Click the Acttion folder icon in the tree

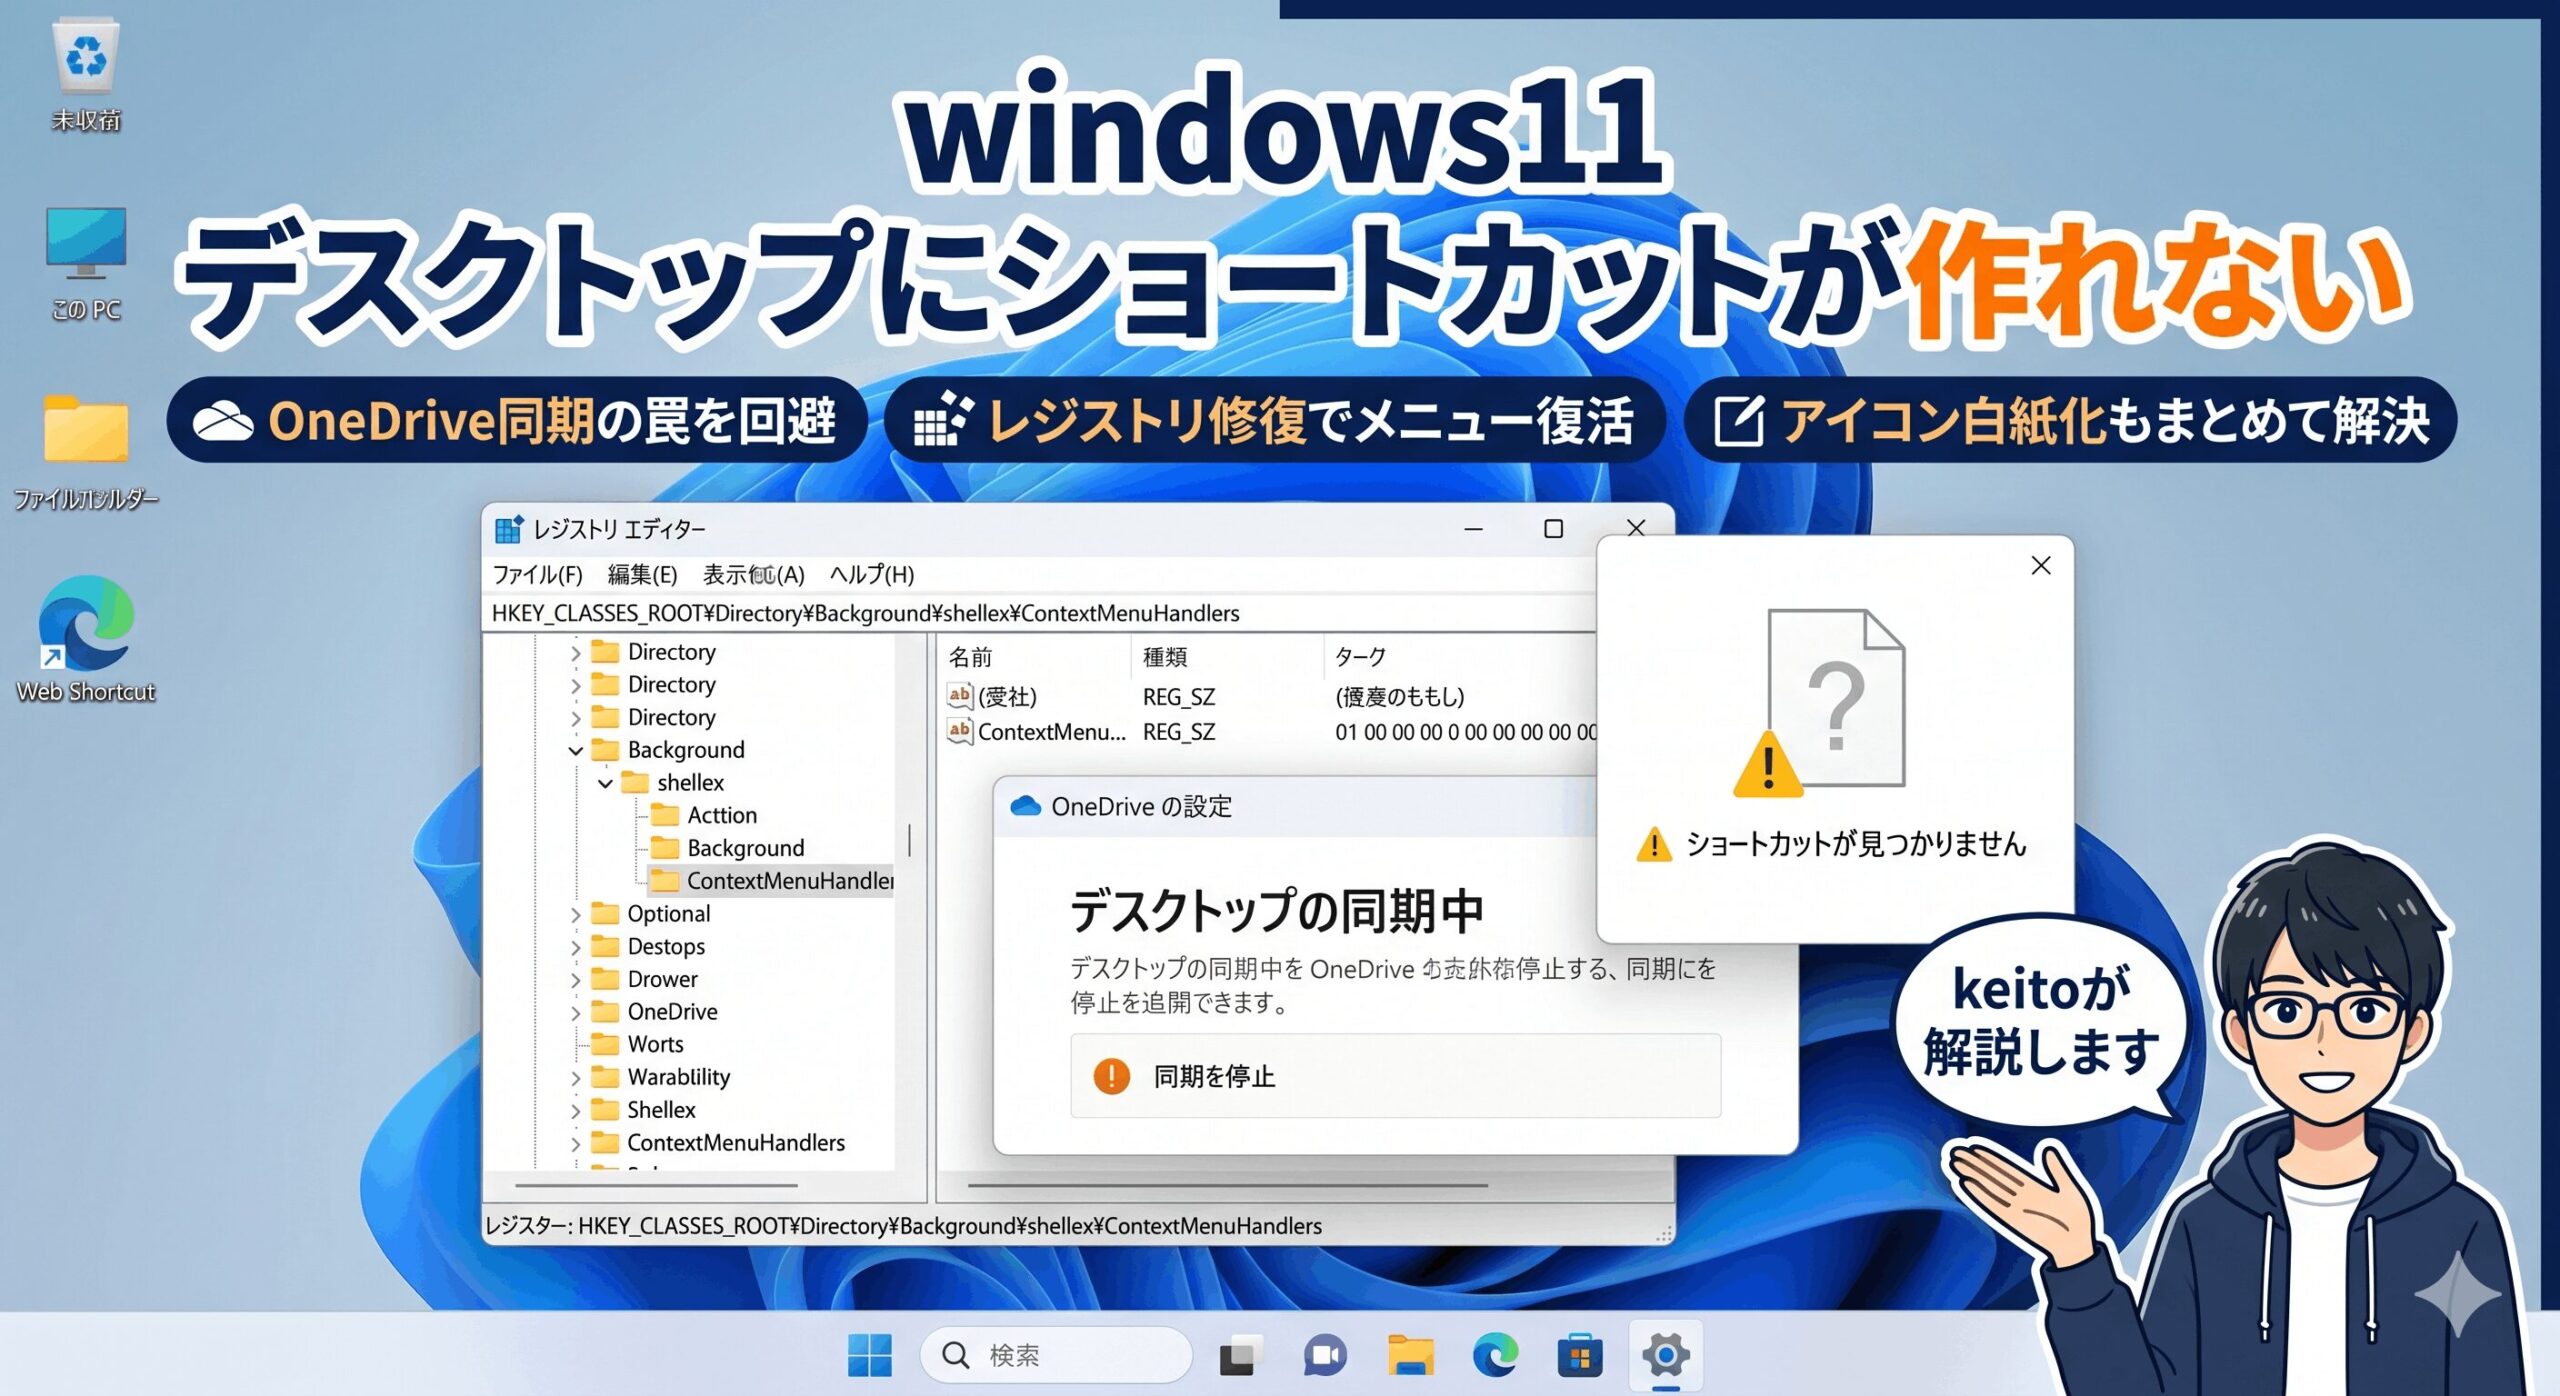665,814
